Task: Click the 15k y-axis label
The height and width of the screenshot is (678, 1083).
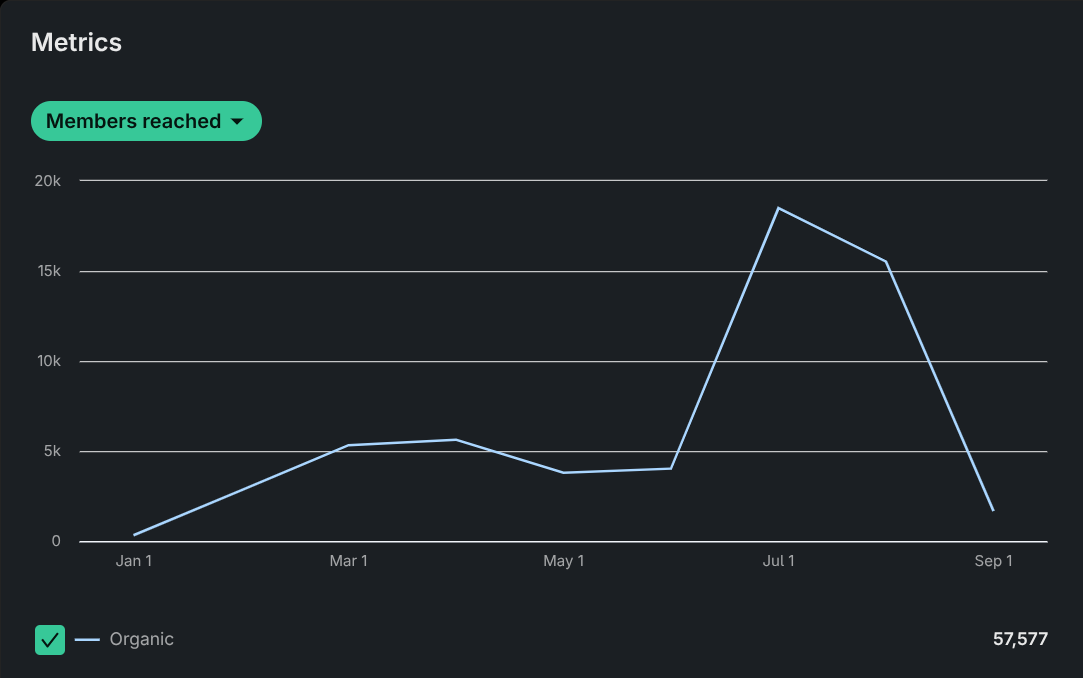Action: click(x=48, y=271)
